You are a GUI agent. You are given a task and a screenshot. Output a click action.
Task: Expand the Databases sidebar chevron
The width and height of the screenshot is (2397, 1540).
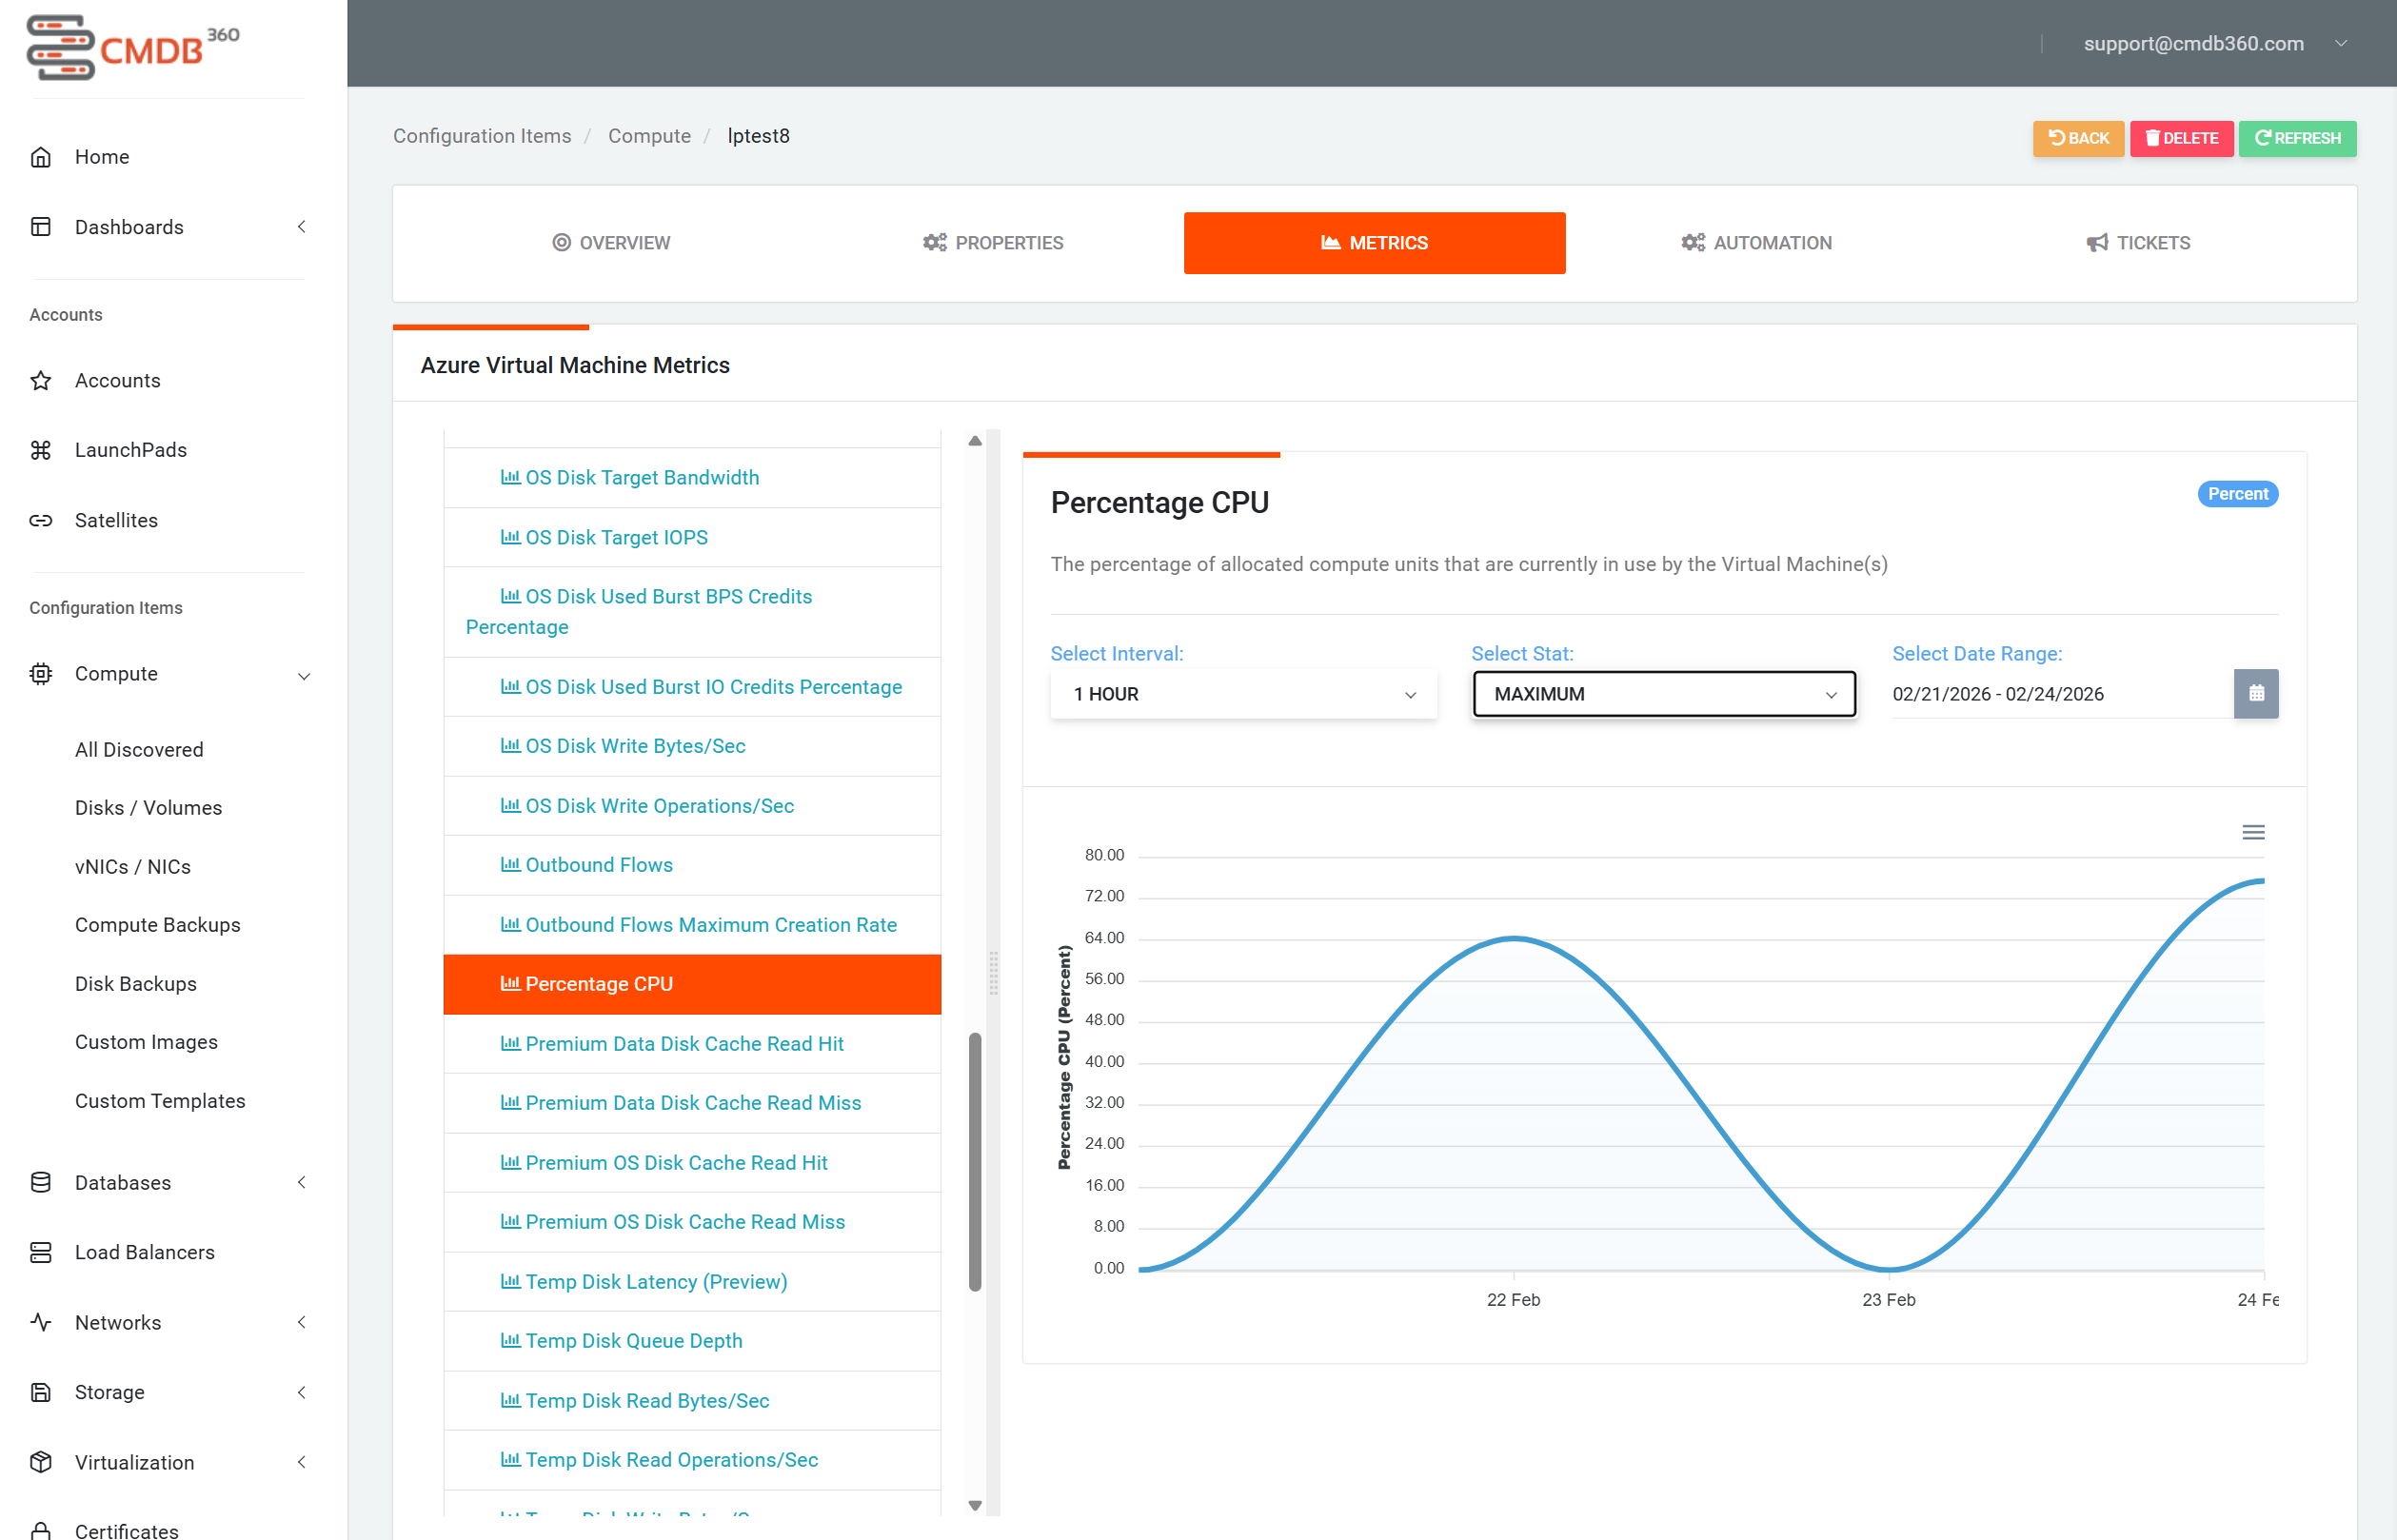click(302, 1182)
